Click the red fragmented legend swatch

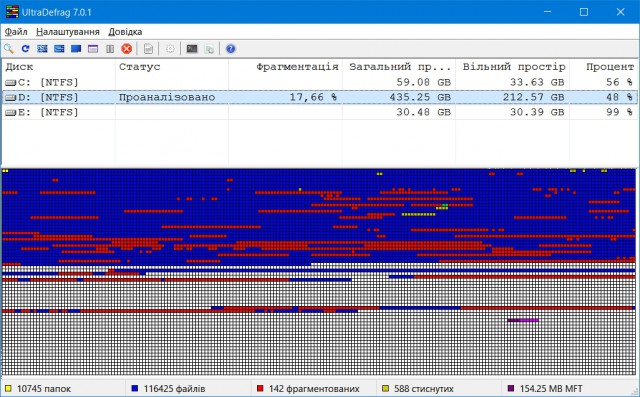coord(260,388)
